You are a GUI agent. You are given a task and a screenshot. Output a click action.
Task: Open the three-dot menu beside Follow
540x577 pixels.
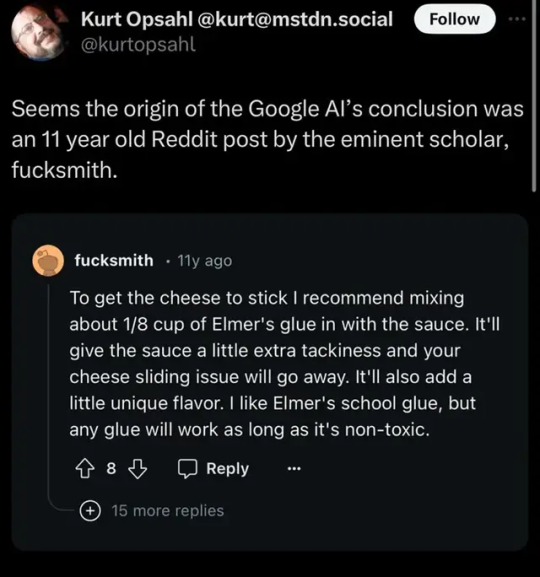[517, 19]
